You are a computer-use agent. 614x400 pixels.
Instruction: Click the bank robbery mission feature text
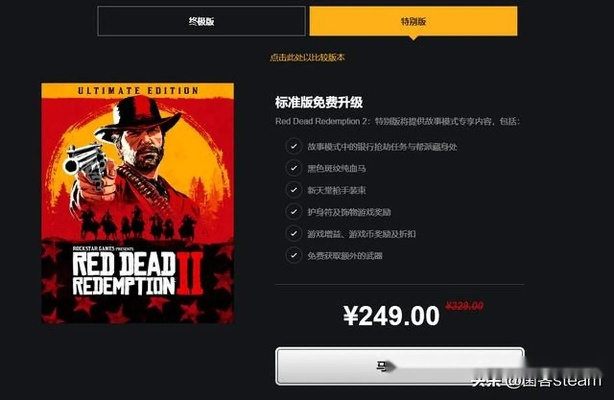coord(382,147)
